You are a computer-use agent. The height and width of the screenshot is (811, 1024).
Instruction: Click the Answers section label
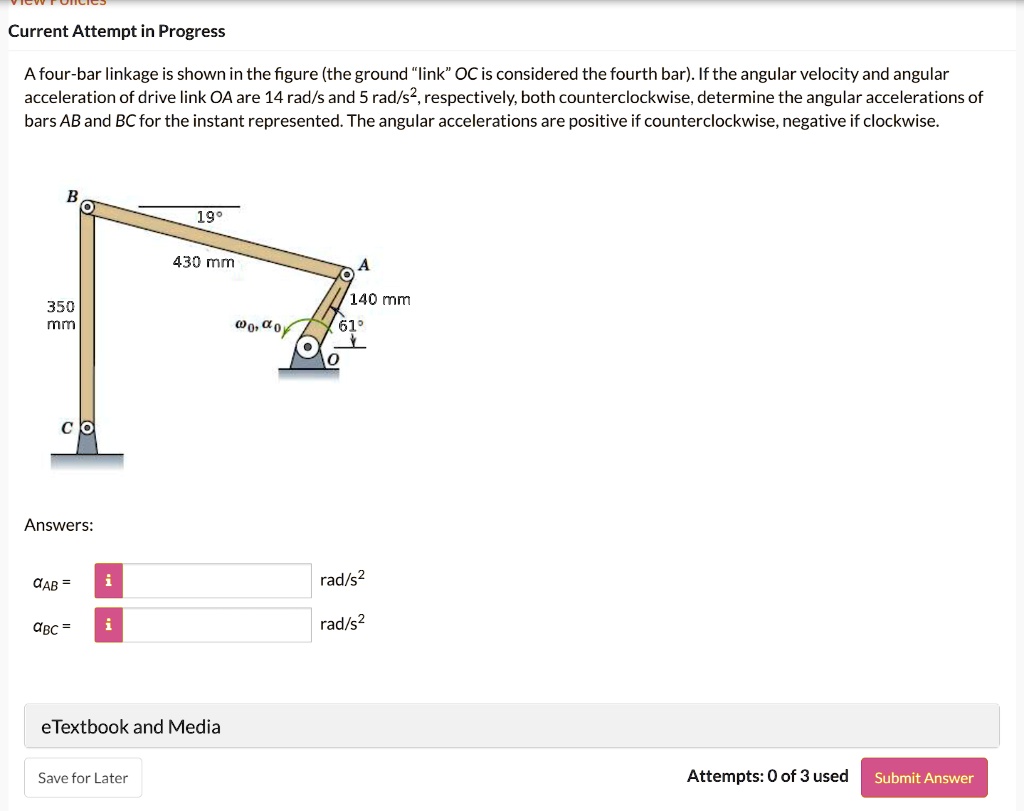(57, 524)
